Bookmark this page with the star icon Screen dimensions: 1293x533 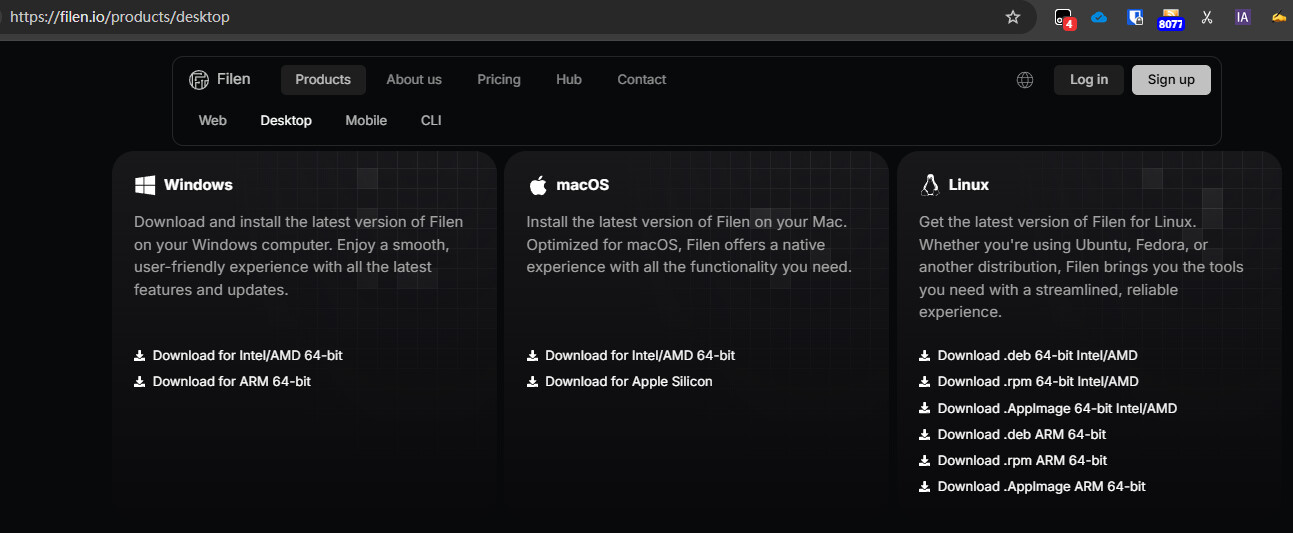1013,17
